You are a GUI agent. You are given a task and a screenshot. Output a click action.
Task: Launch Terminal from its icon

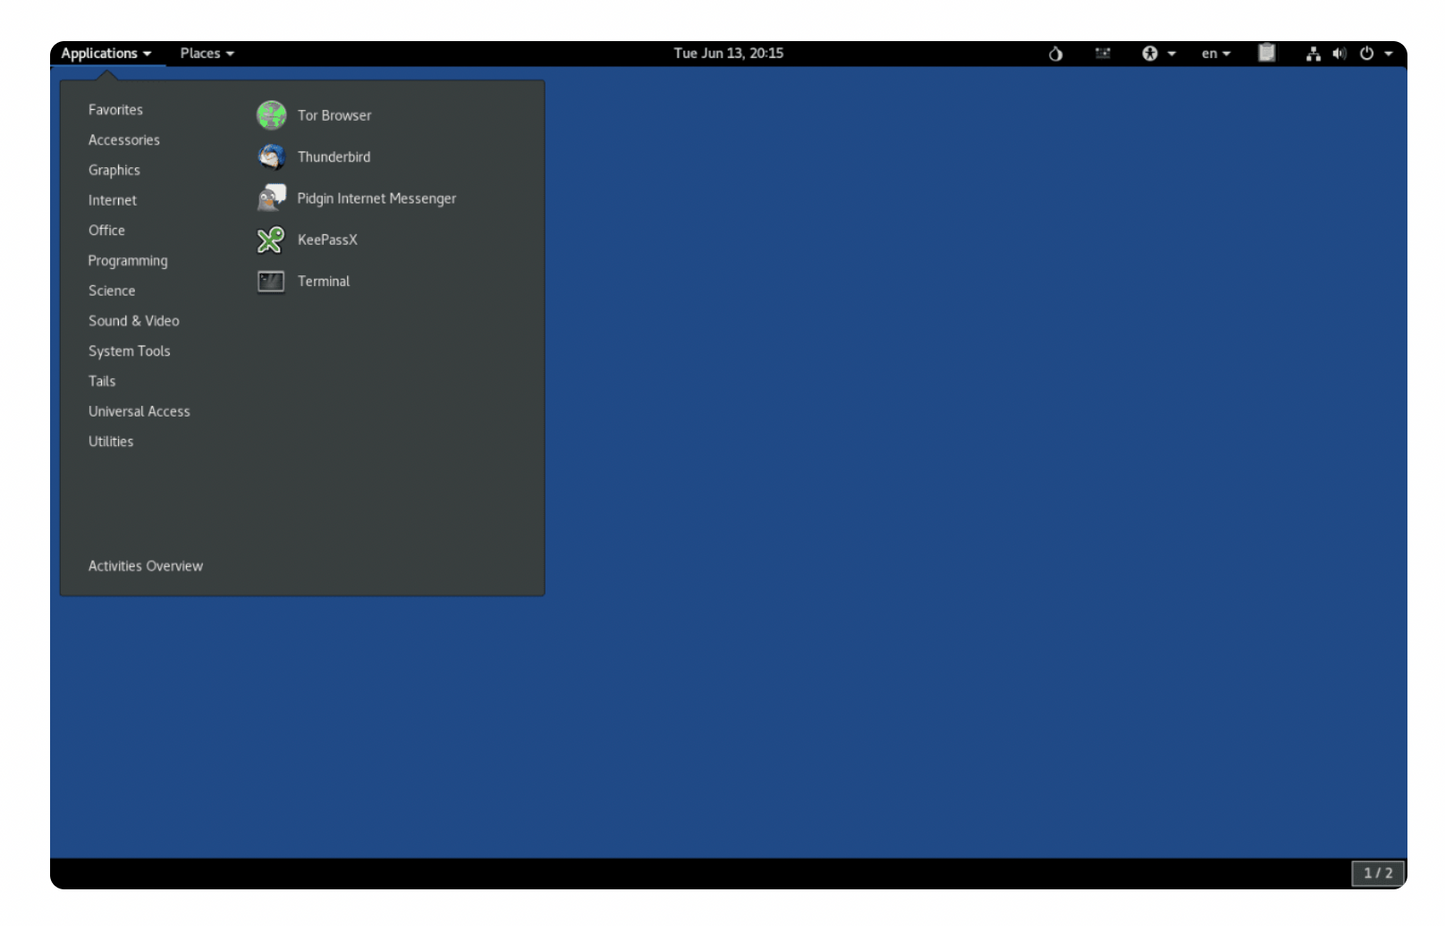(271, 282)
